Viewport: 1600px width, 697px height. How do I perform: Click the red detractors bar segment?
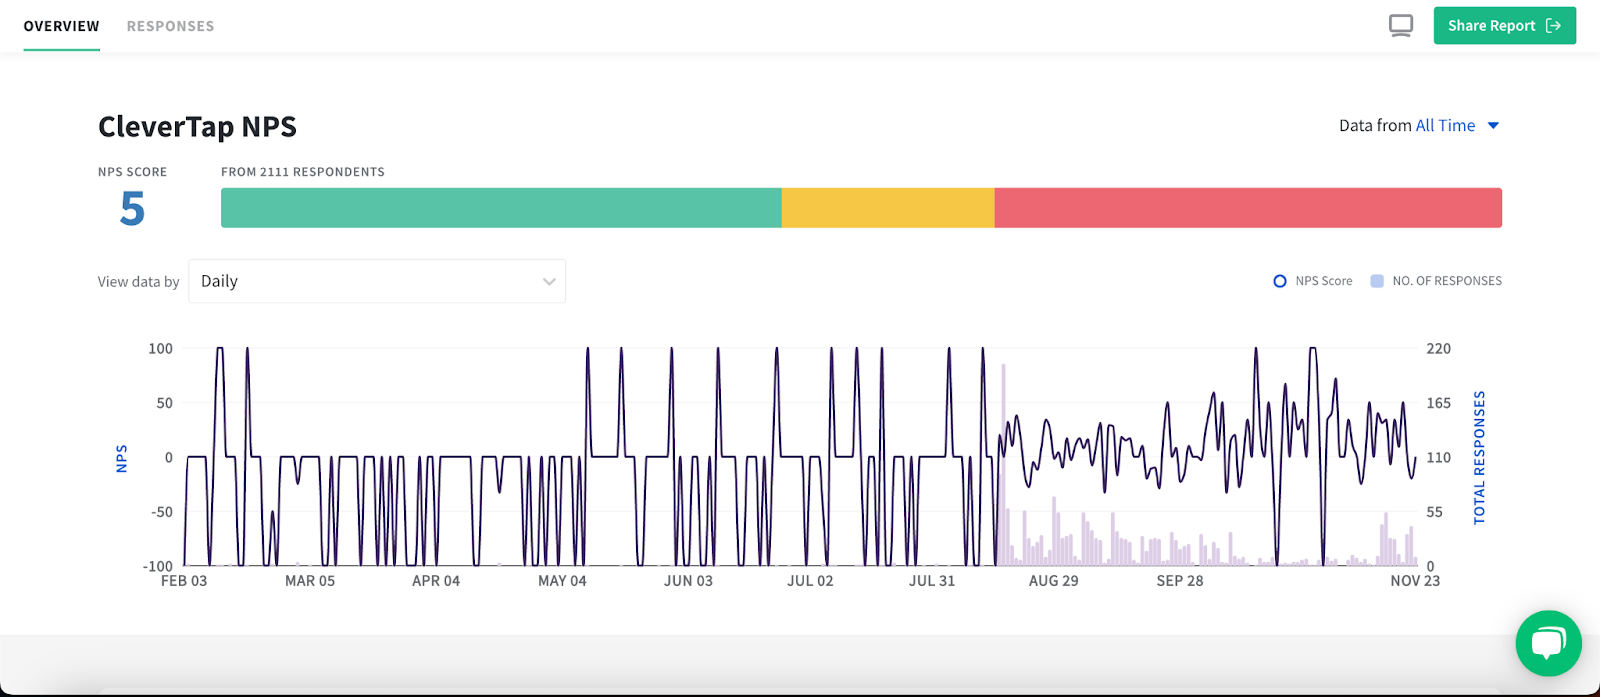[x=1248, y=208]
